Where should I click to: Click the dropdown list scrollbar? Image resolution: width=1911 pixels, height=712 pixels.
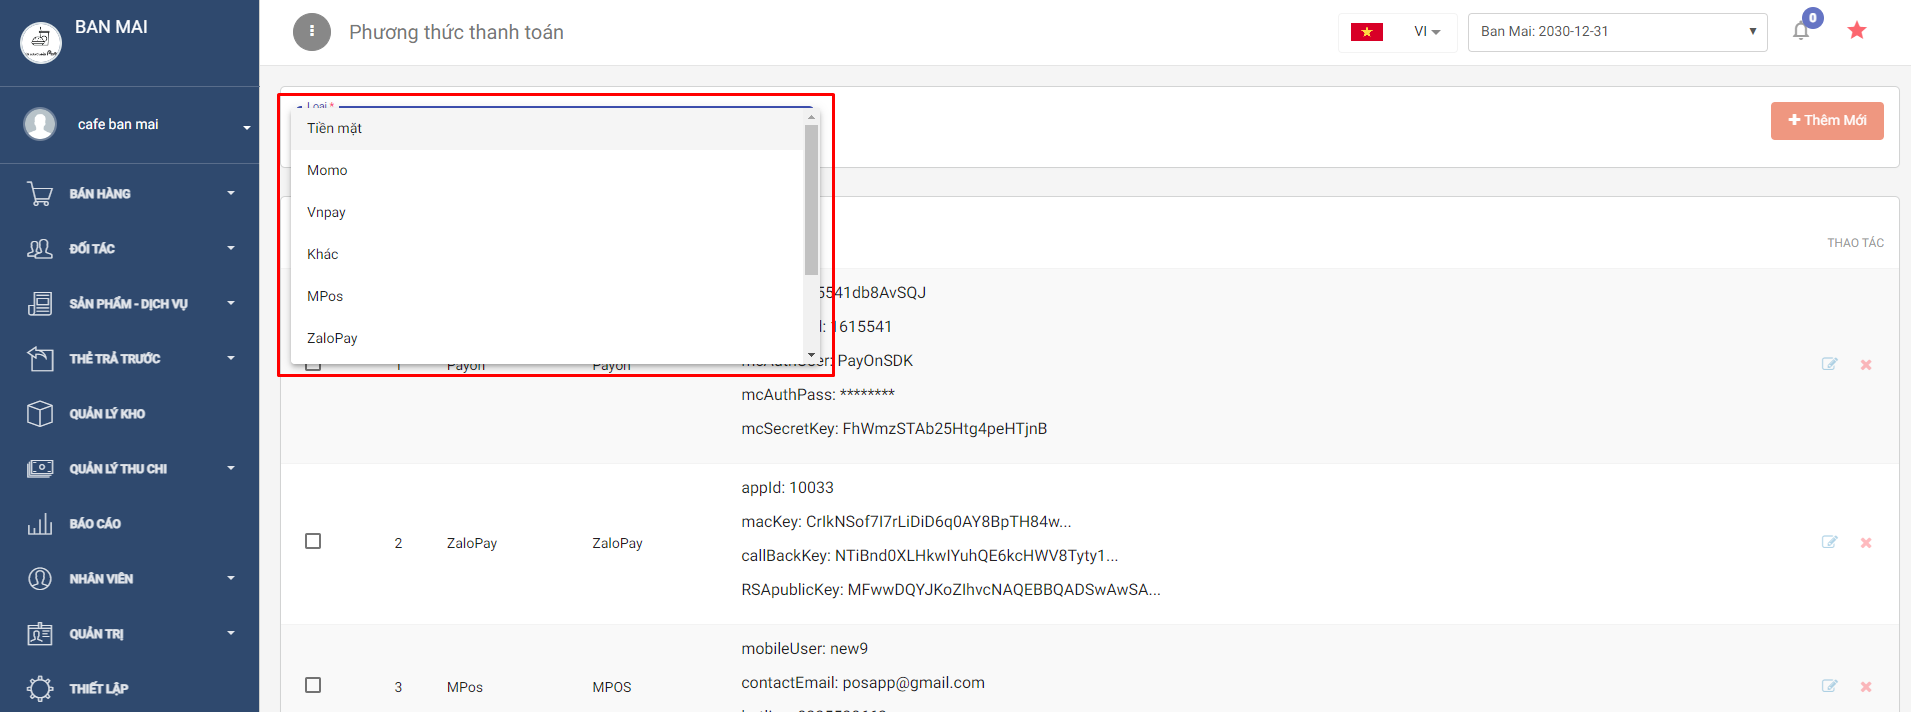point(811,200)
